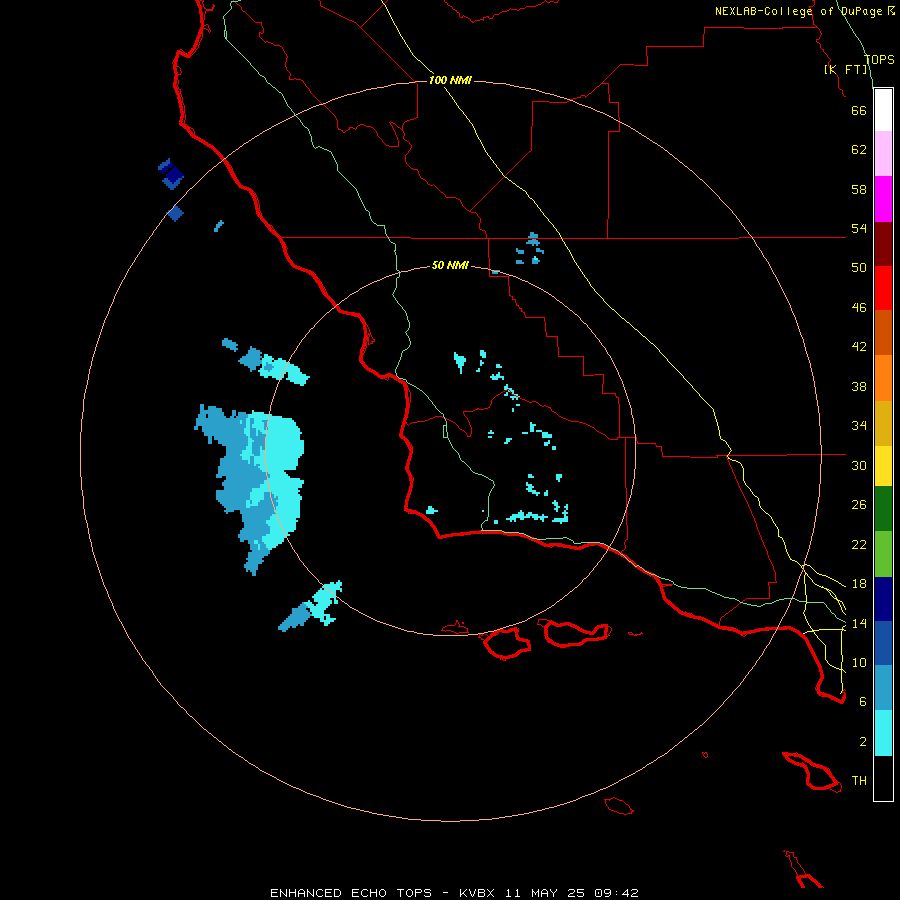The image size is (900, 900).
Task: Click the "11 MAY 25" date text
Action: pos(545,893)
